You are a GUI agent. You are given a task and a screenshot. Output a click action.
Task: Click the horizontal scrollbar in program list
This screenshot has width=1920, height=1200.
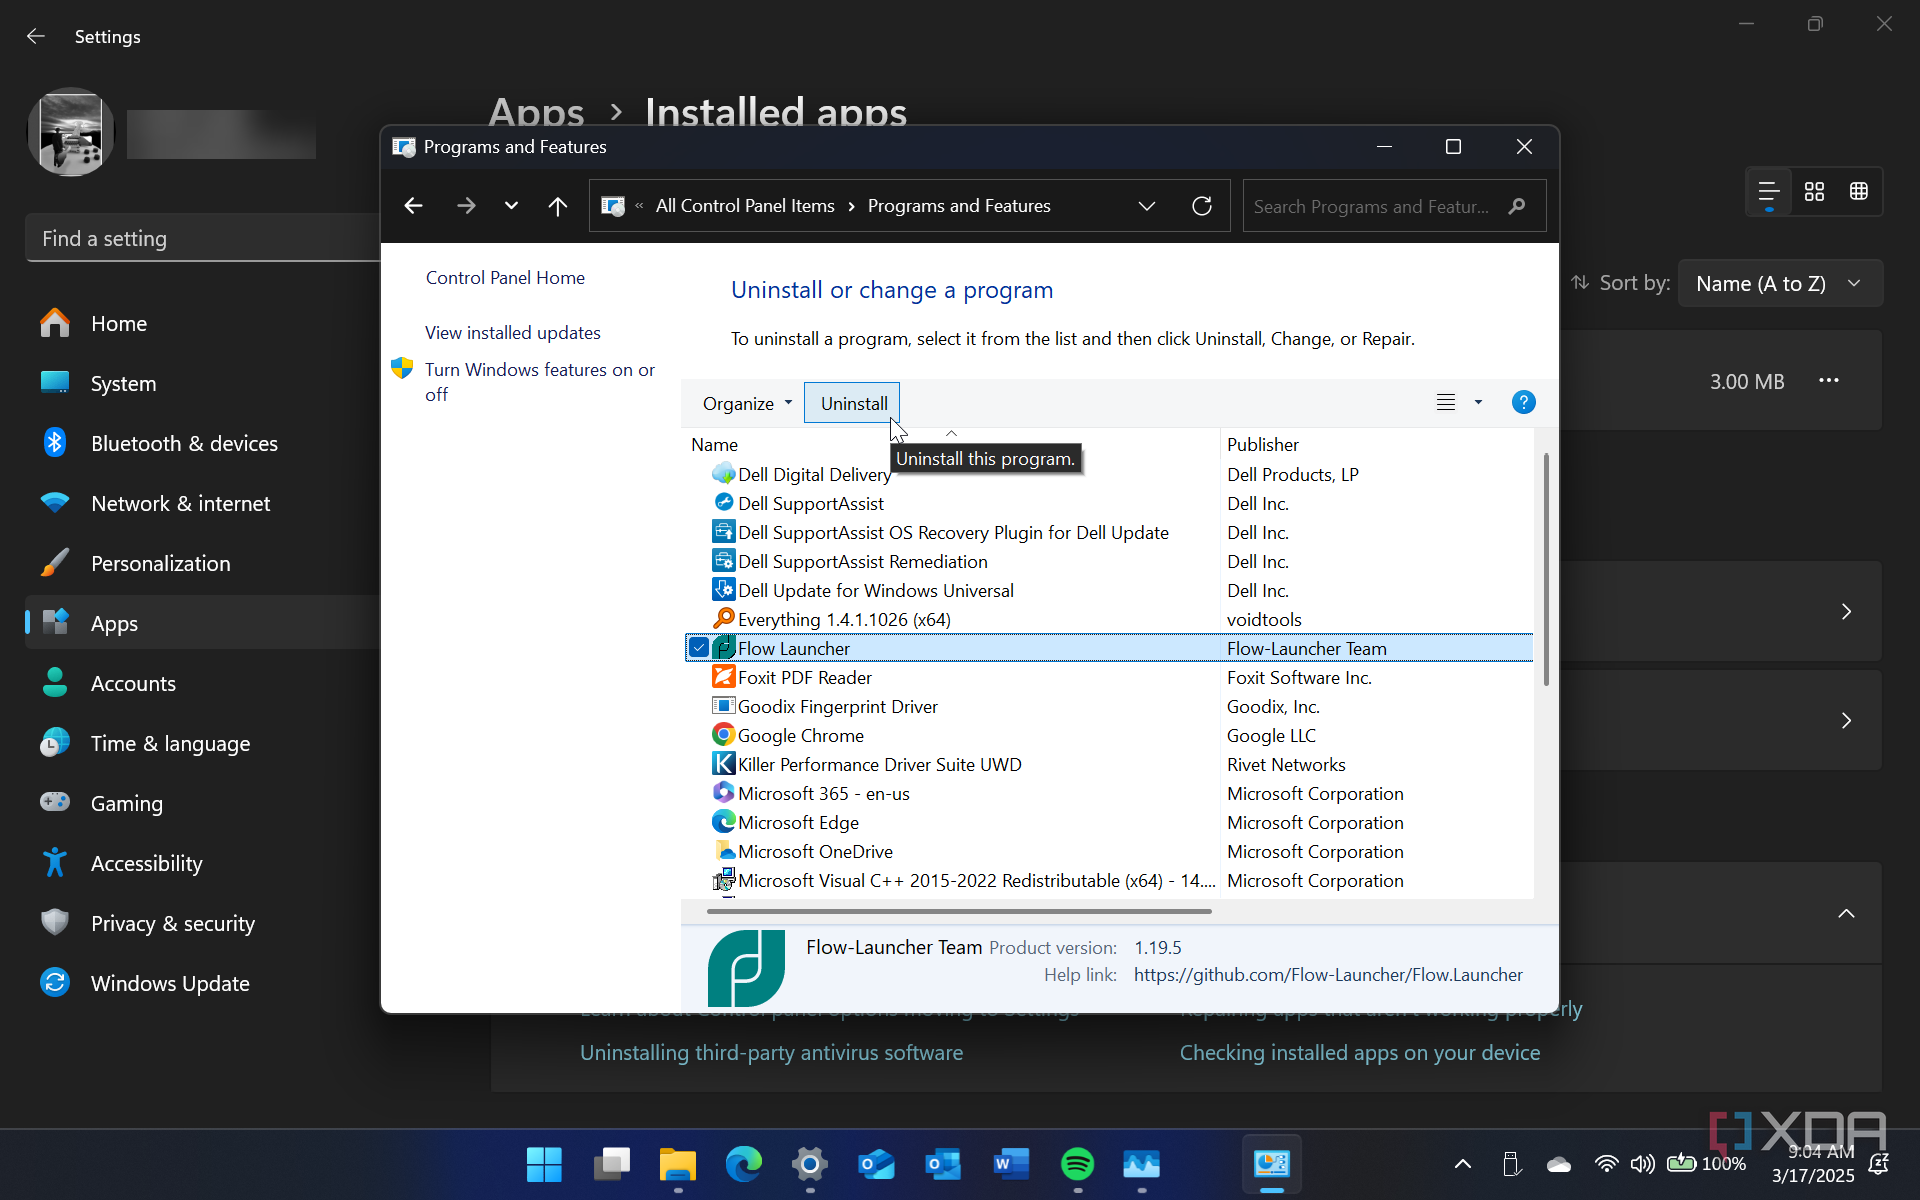click(x=959, y=911)
